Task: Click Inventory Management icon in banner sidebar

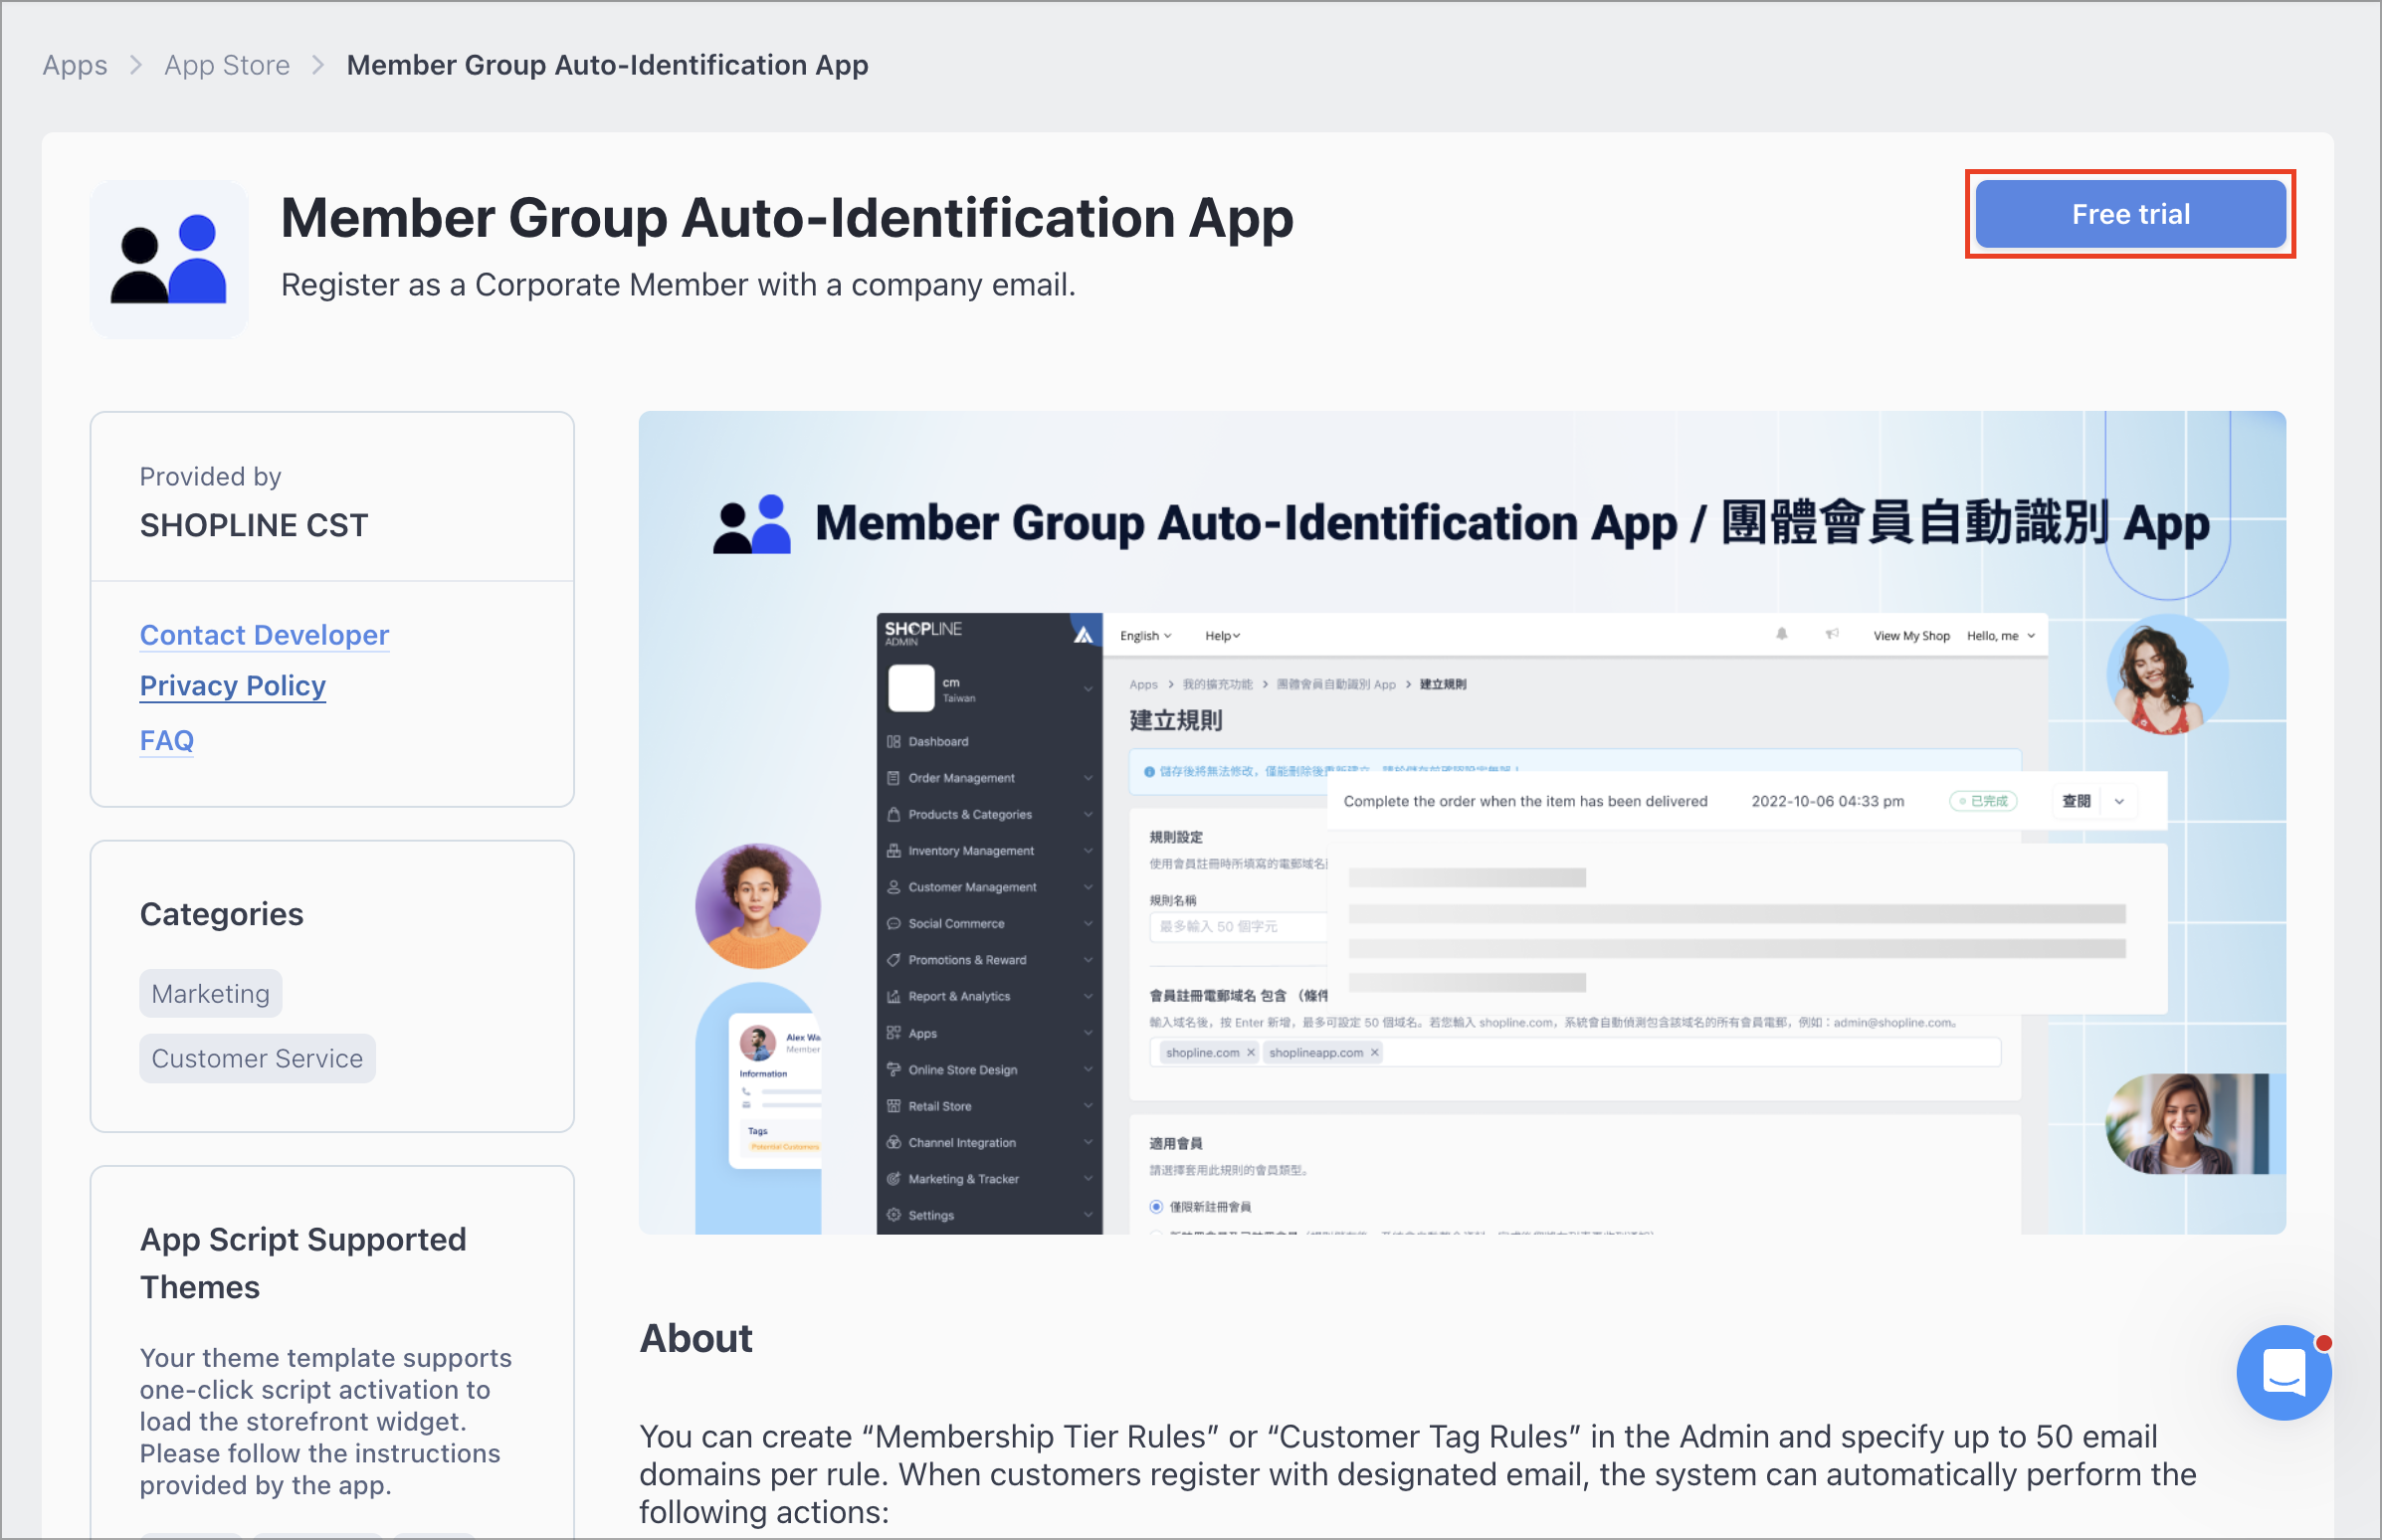Action: click(x=893, y=850)
